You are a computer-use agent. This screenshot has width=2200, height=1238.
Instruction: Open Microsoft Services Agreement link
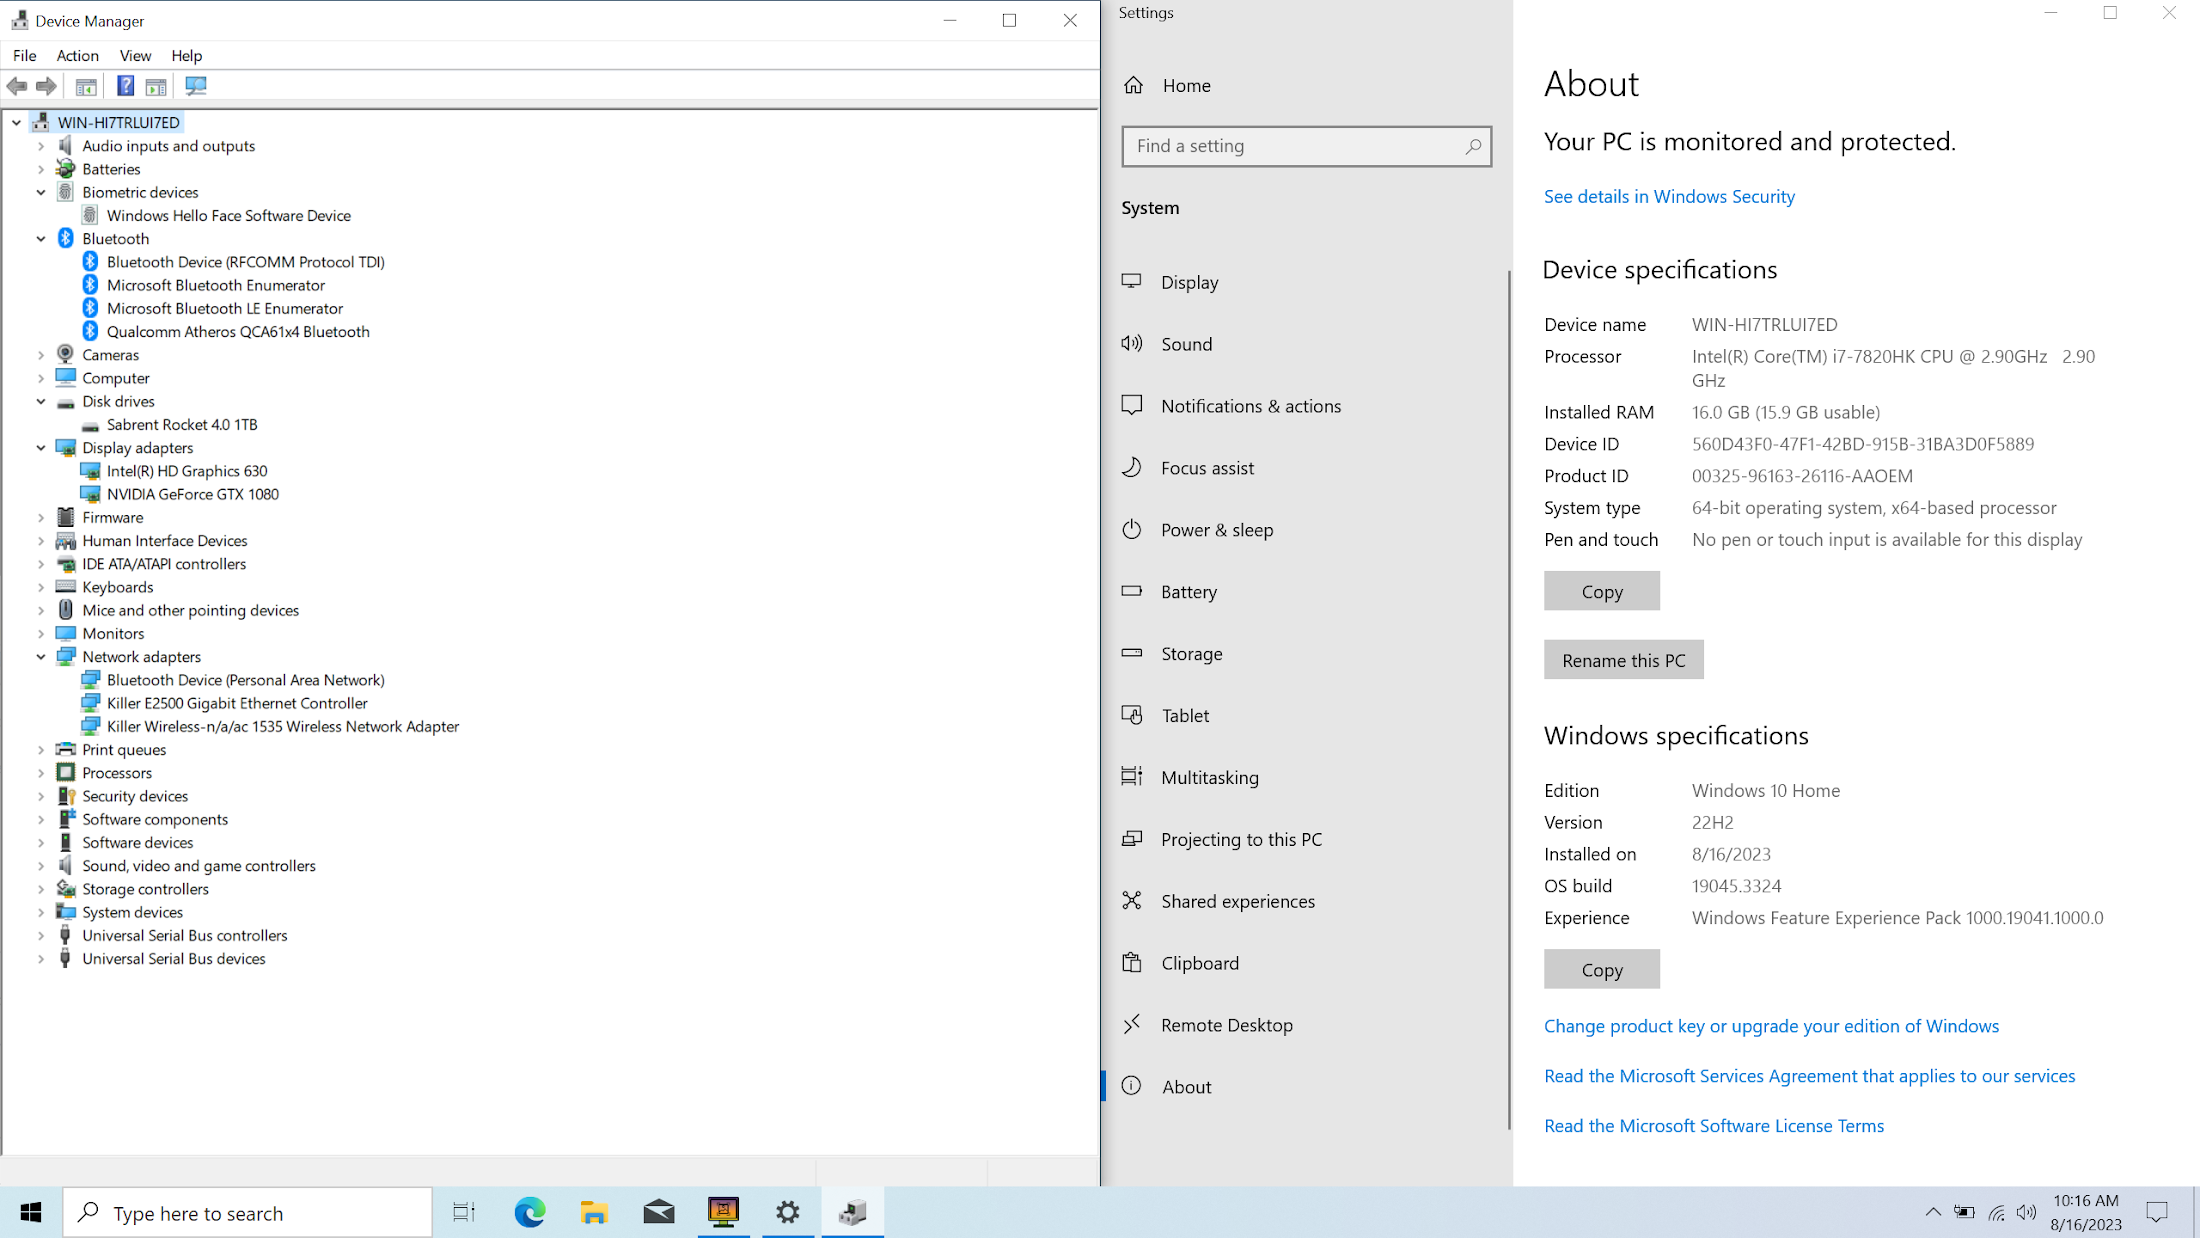coord(1809,1075)
